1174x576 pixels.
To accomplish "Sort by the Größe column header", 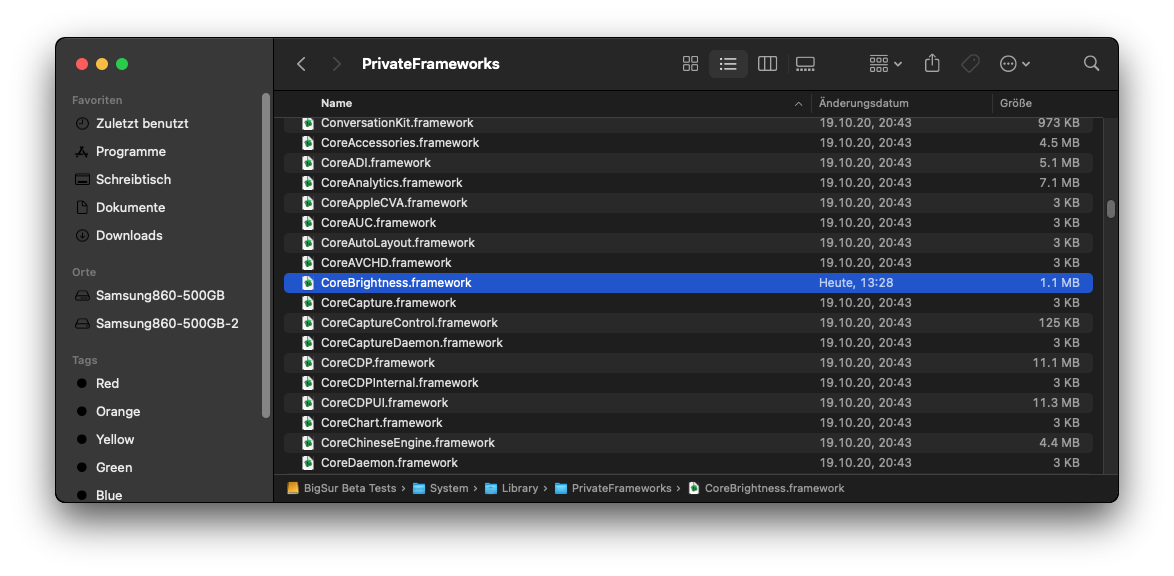I will 1015,103.
